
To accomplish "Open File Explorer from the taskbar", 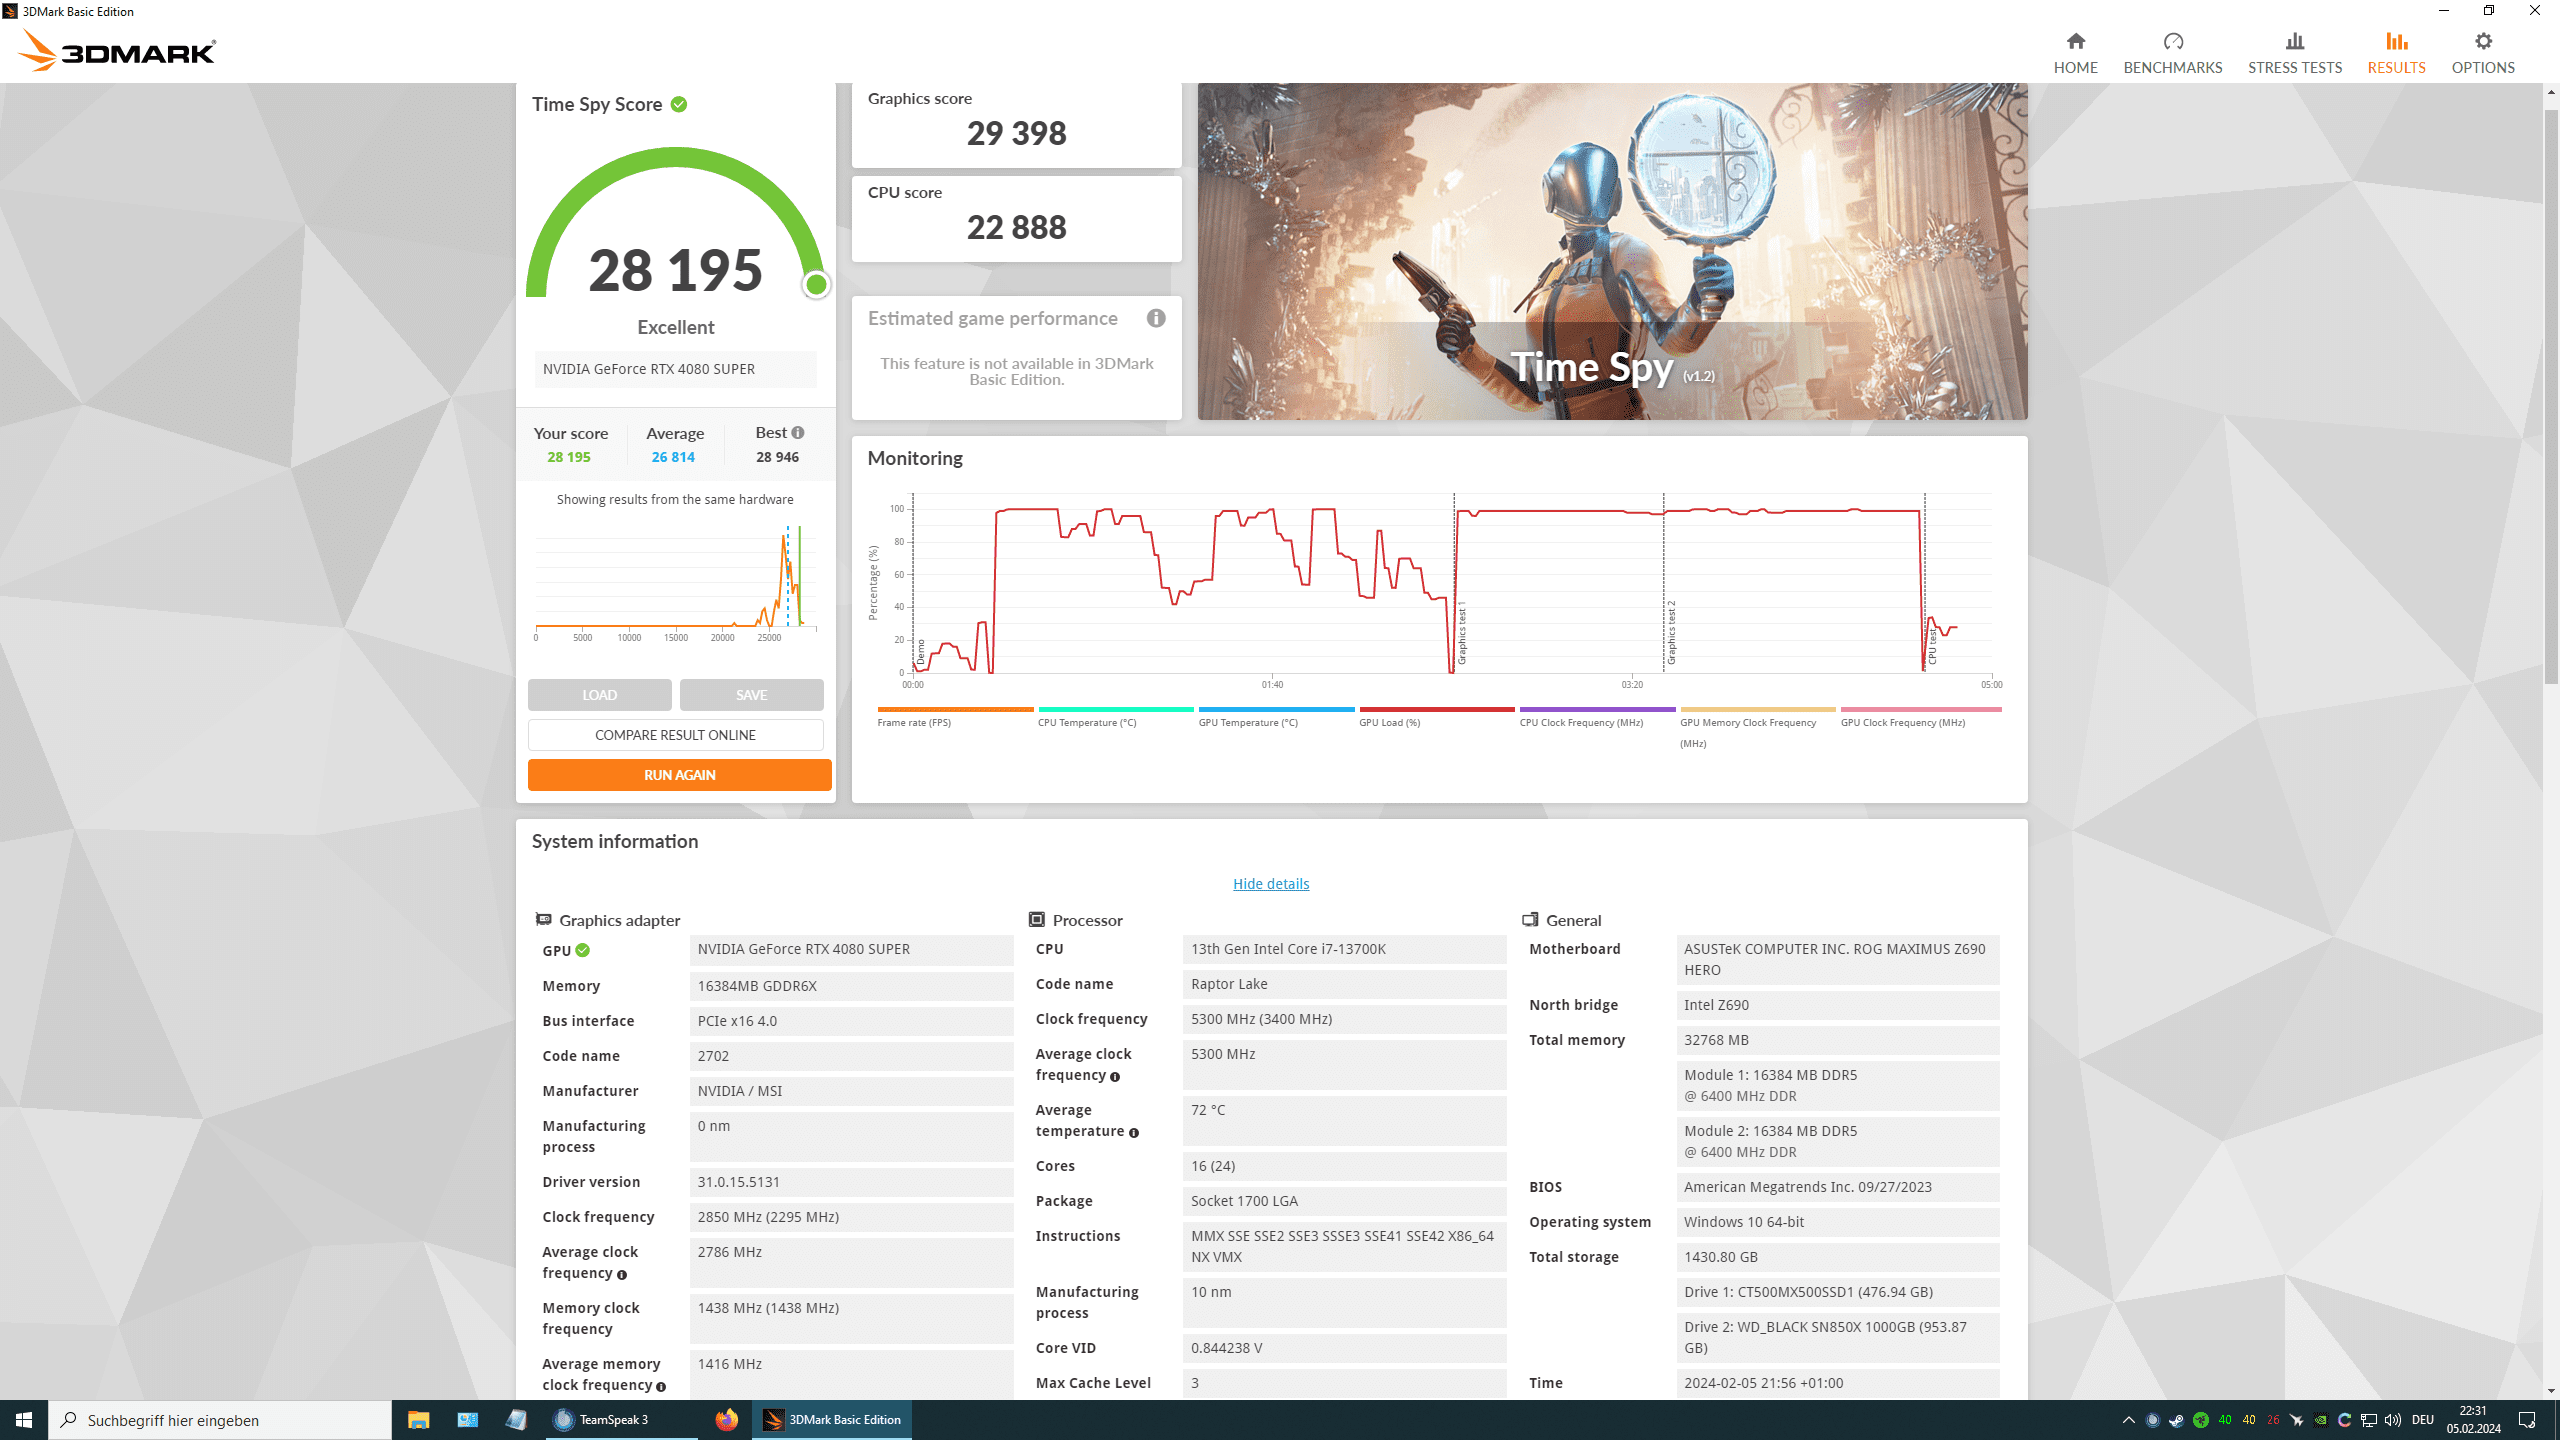I will pos(418,1420).
